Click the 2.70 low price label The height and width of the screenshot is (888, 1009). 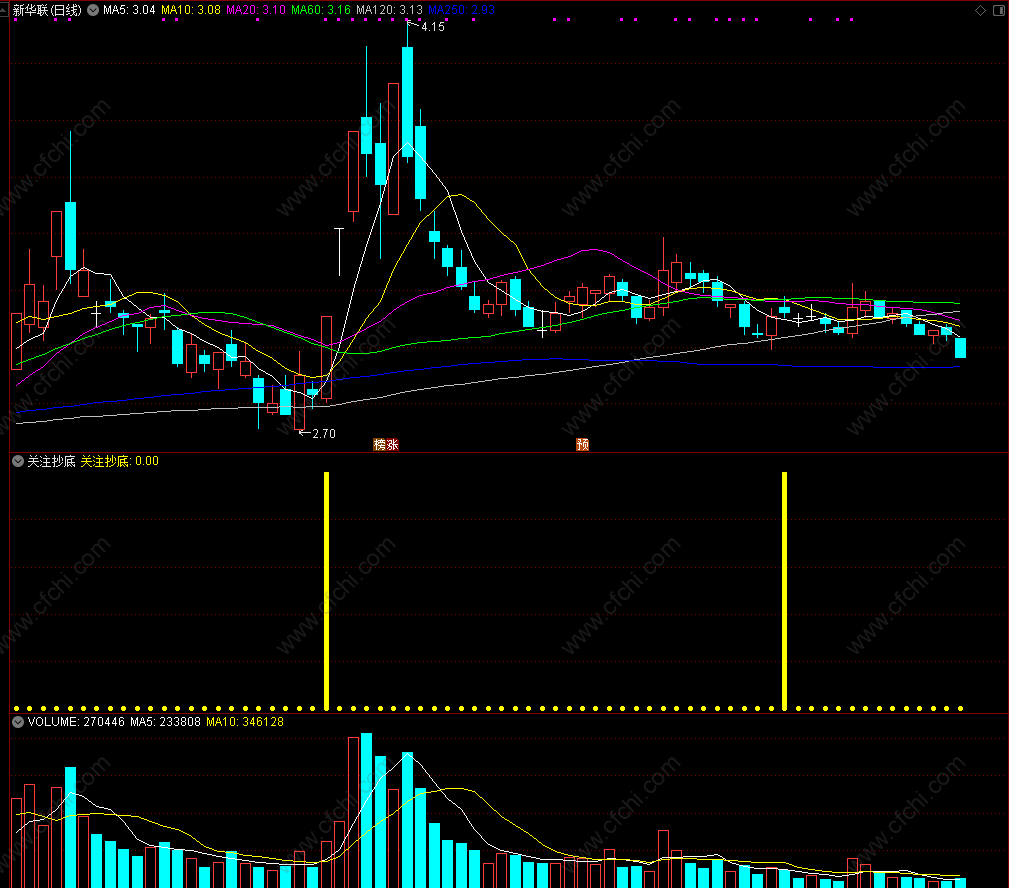tap(324, 434)
